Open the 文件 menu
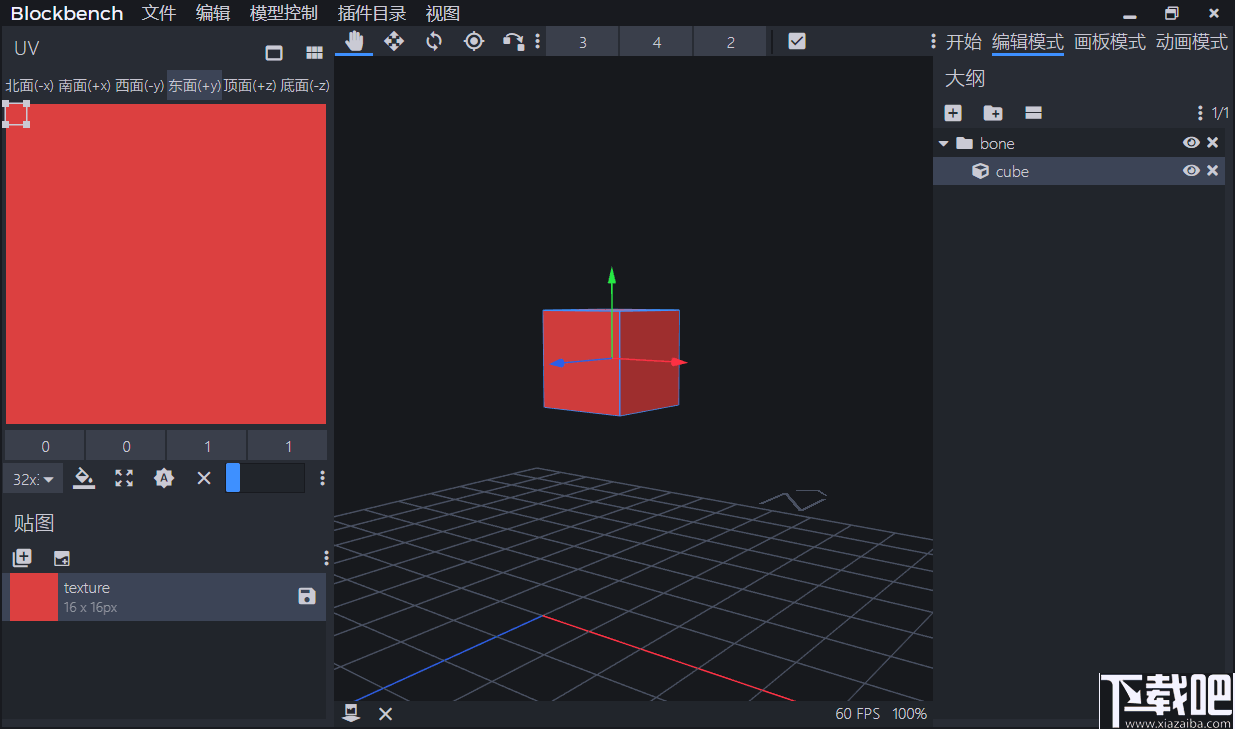This screenshot has height=729, width=1235. pyautogui.click(x=159, y=13)
